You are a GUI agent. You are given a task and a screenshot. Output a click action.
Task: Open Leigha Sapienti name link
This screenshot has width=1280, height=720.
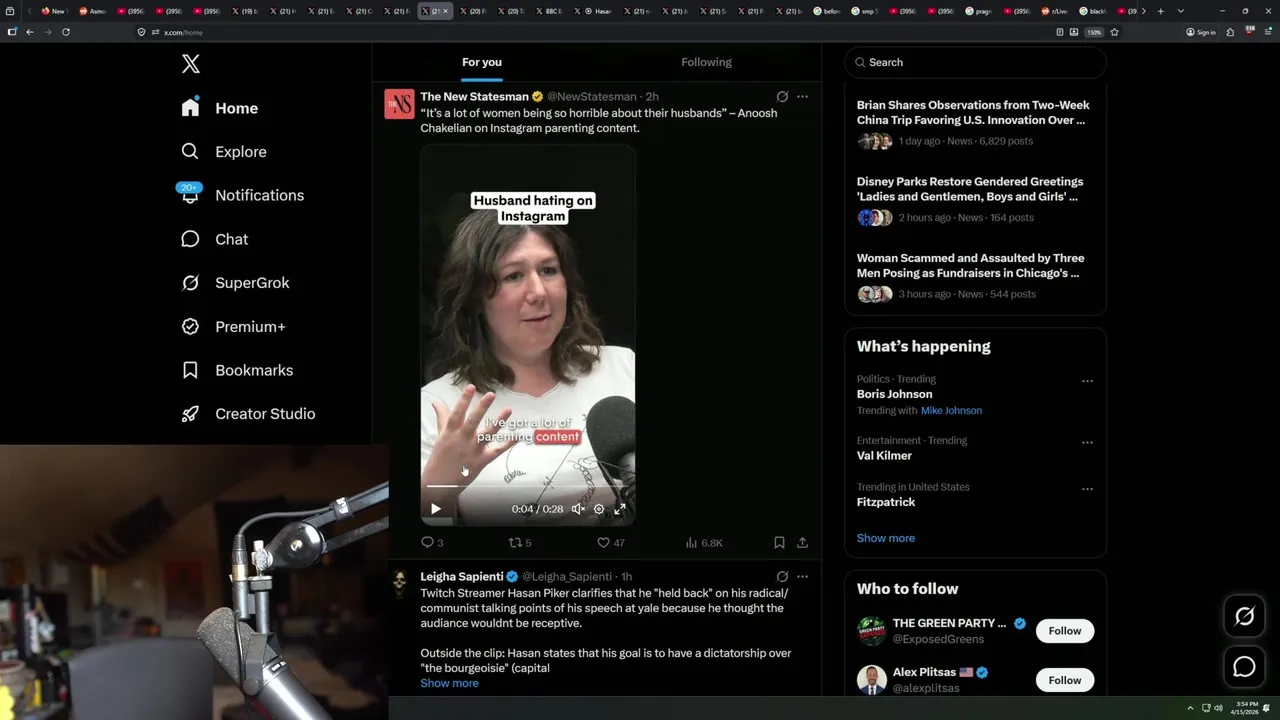[x=461, y=577]
